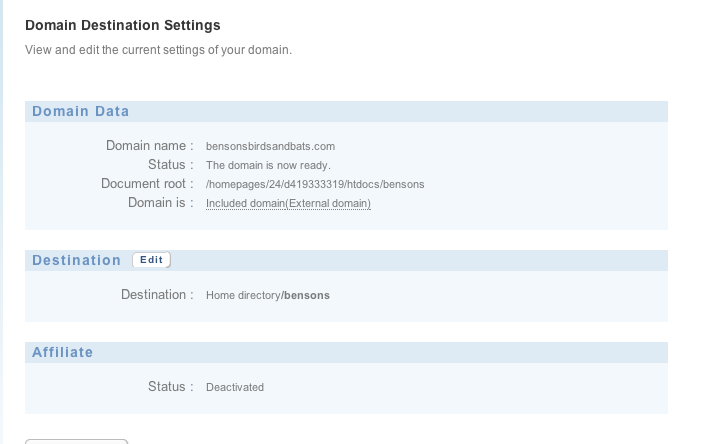Screen dimensions: 707x444
Task: Click the Destination section header title
Action: (x=76, y=260)
